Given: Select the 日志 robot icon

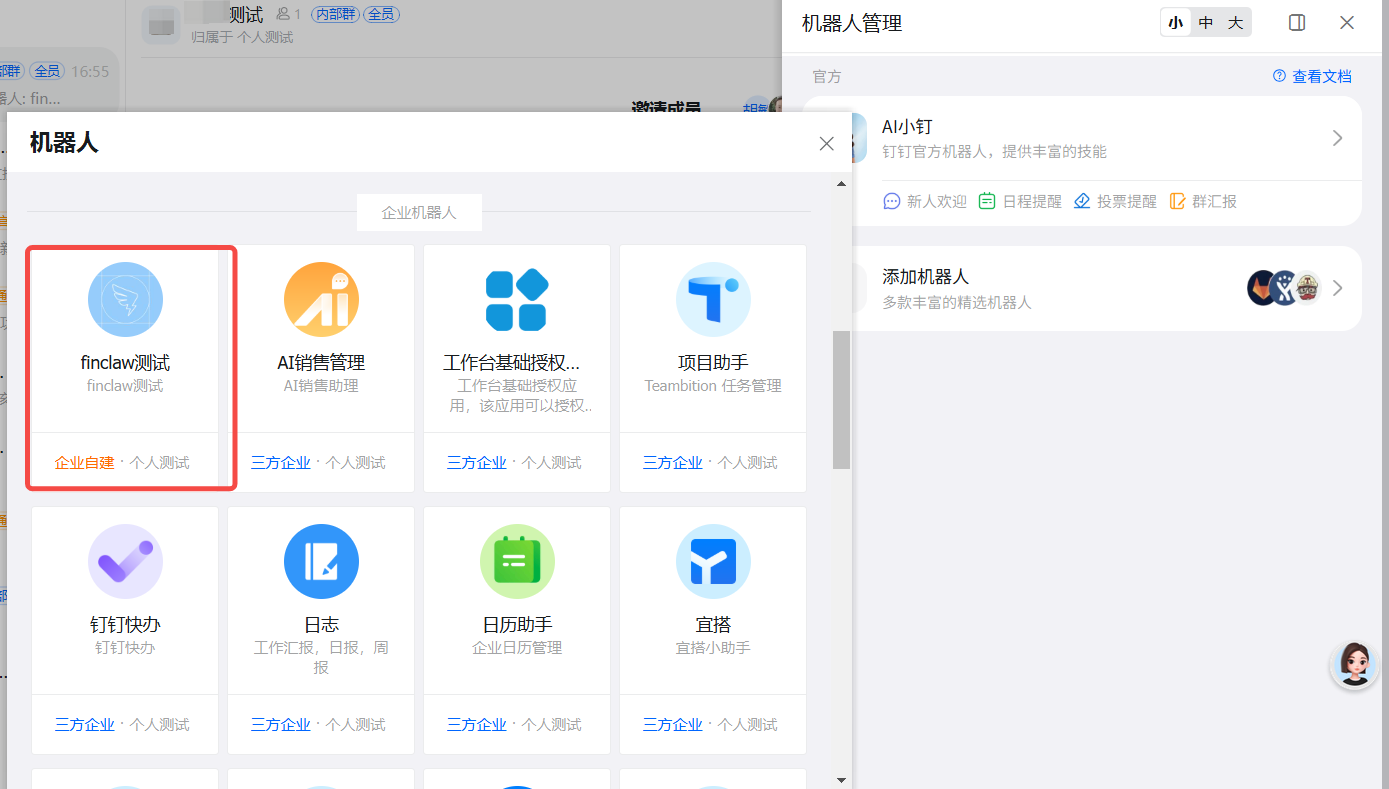Looking at the screenshot, I should pos(321,561).
